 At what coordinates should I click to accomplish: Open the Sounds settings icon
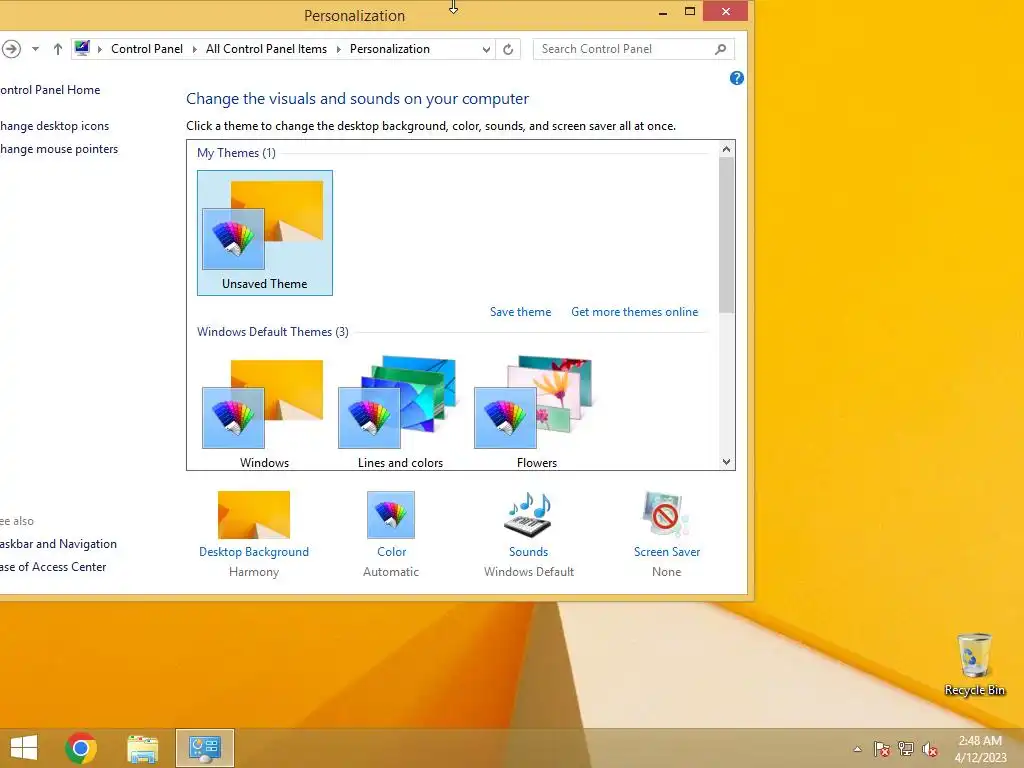(x=528, y=515)
